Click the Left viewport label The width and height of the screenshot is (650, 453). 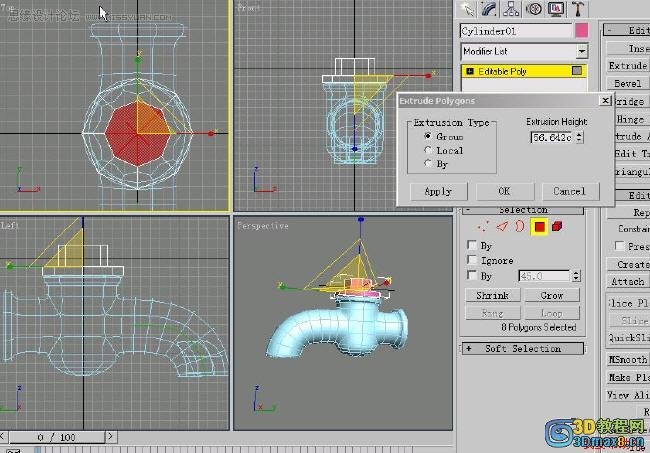(x=9, y=225)
